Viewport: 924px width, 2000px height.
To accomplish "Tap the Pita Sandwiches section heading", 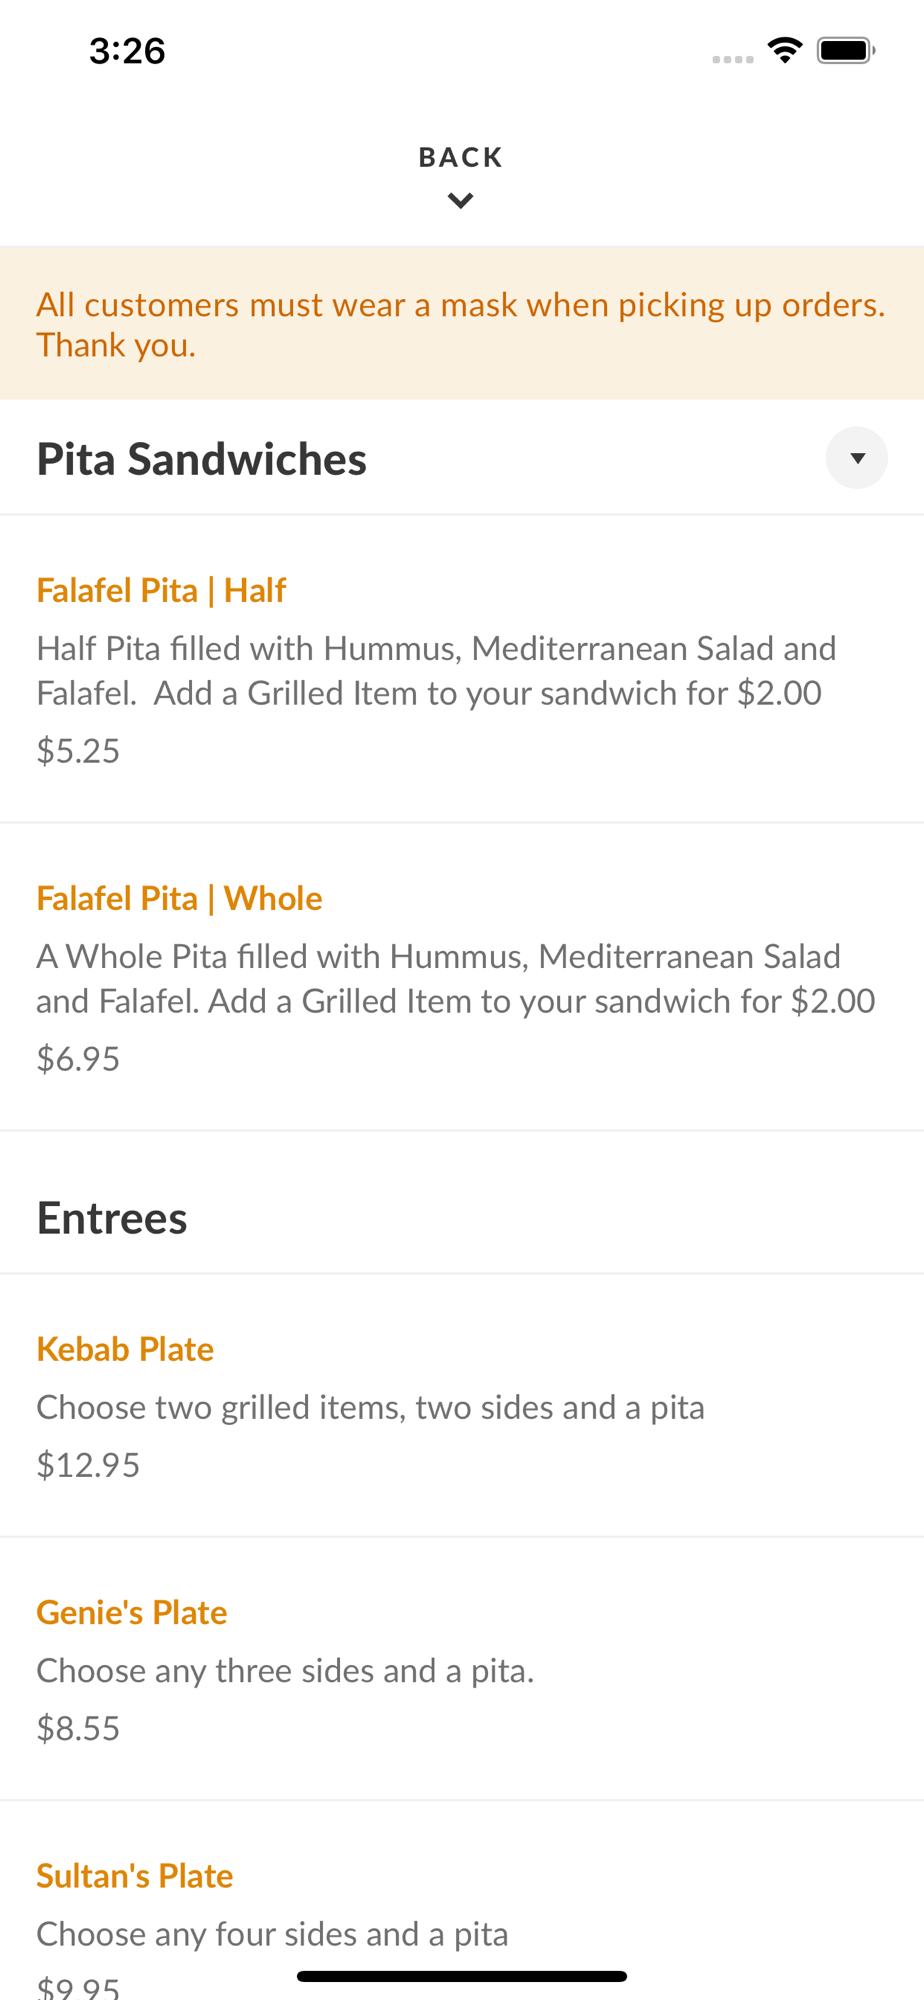I will pos(201,459).
